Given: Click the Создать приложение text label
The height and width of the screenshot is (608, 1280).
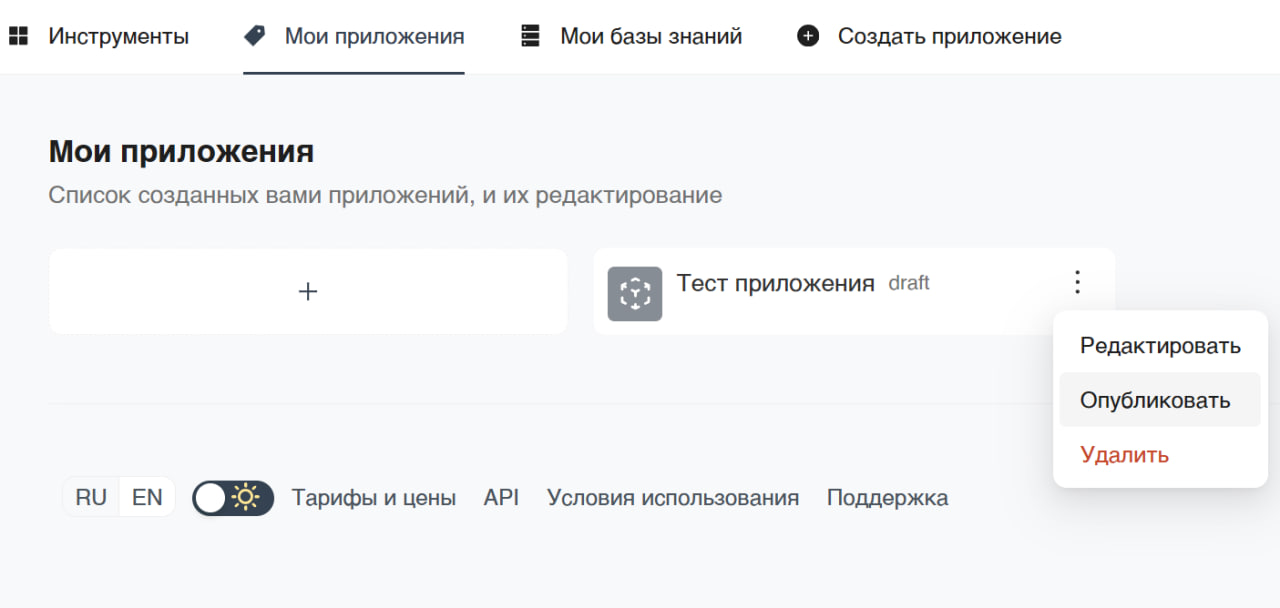Looking at the screenshot, I should point(949,37).
